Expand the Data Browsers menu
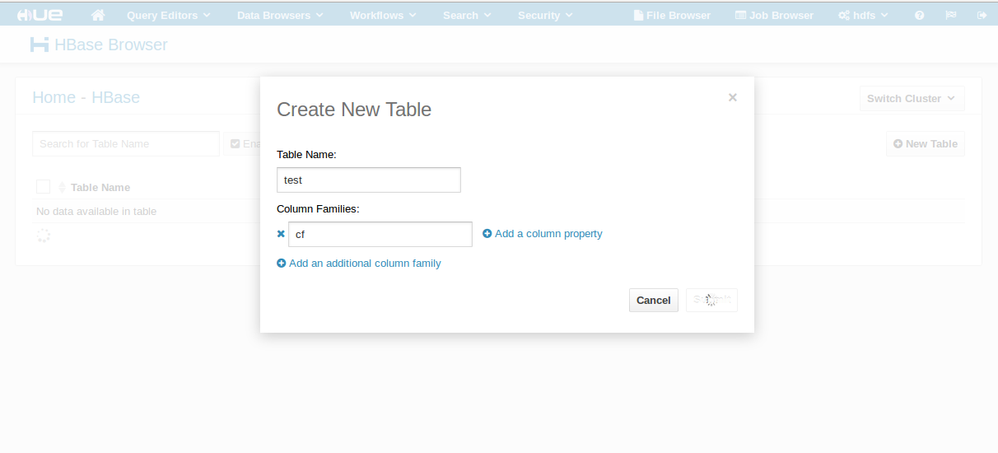Viewport: 998px width, 453px height. click(x=280, y=15)
